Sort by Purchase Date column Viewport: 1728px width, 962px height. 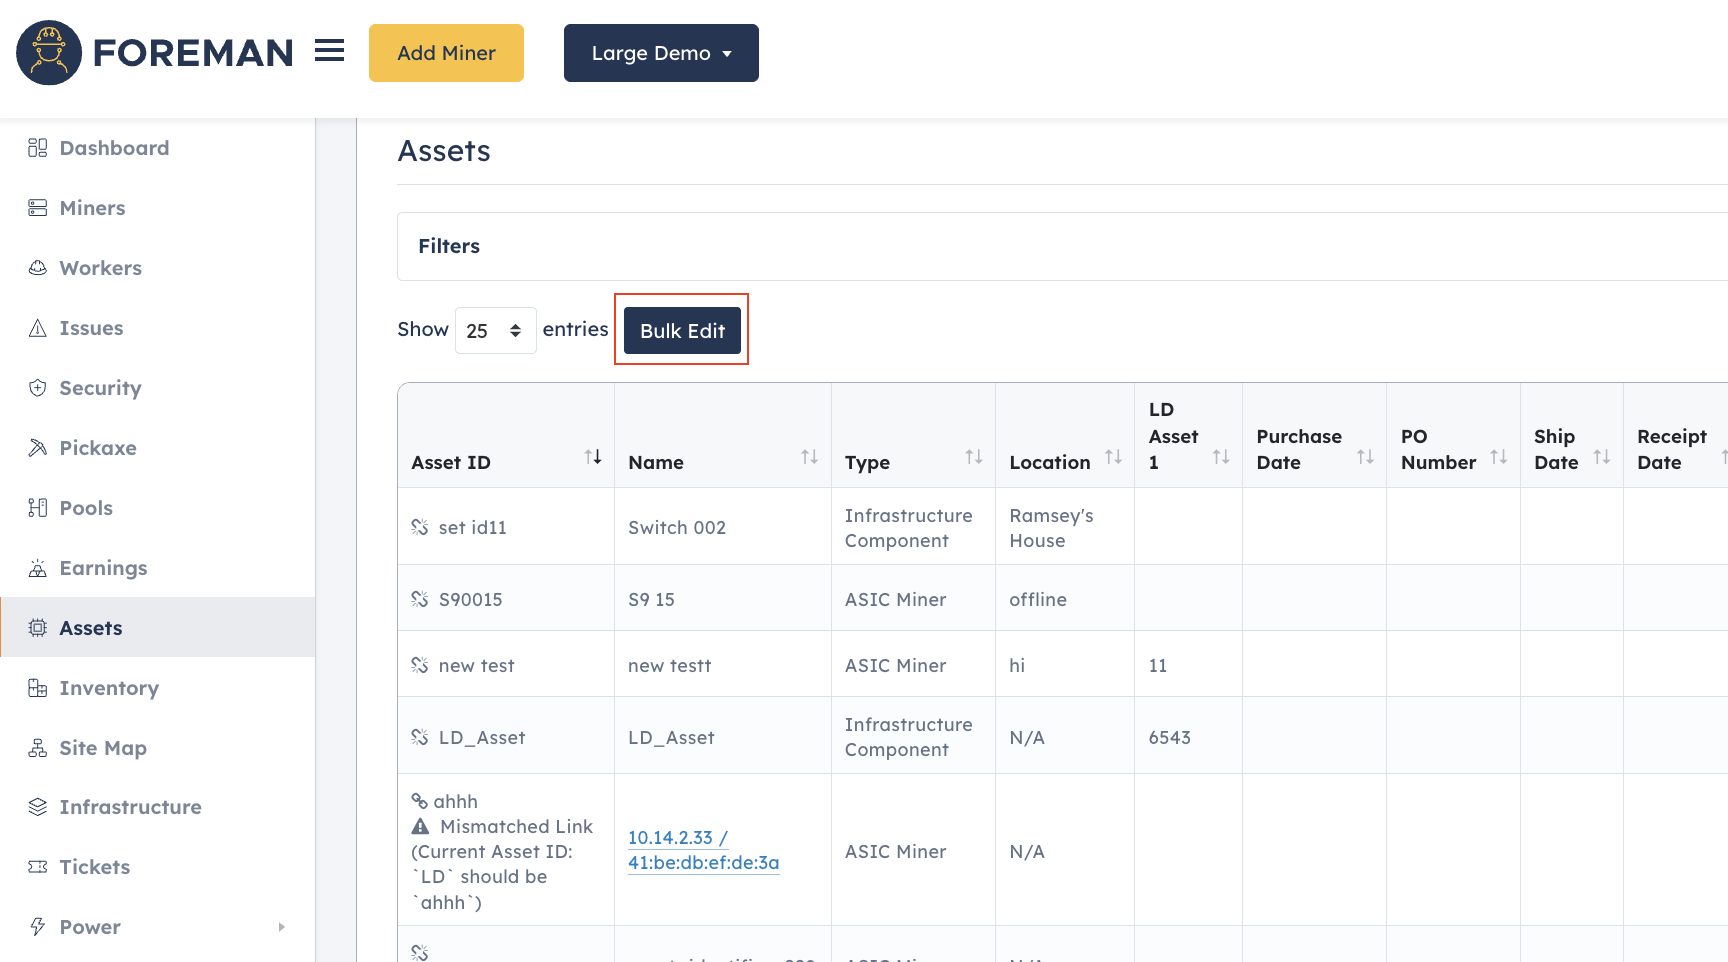[x=1365, y=457]
